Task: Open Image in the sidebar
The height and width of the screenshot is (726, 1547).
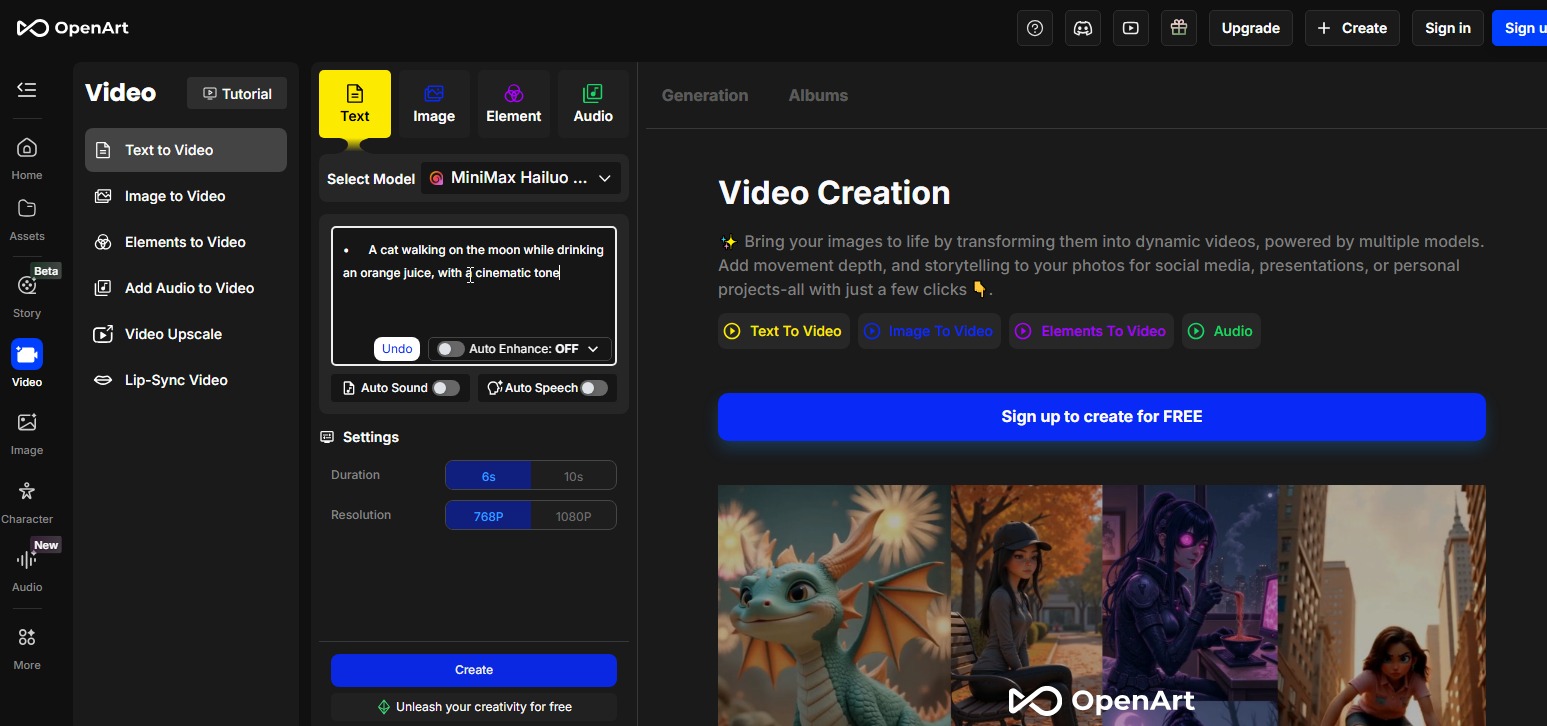Action: click(27, 433)
